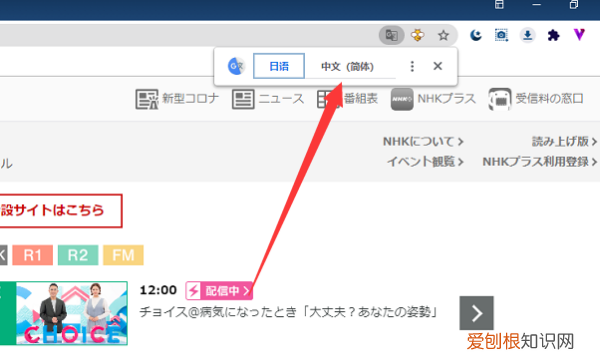The height and width of the screenshot is (360, 600).
Task: Select the 中文（简体） translation tab
Action: pos(347,67)
